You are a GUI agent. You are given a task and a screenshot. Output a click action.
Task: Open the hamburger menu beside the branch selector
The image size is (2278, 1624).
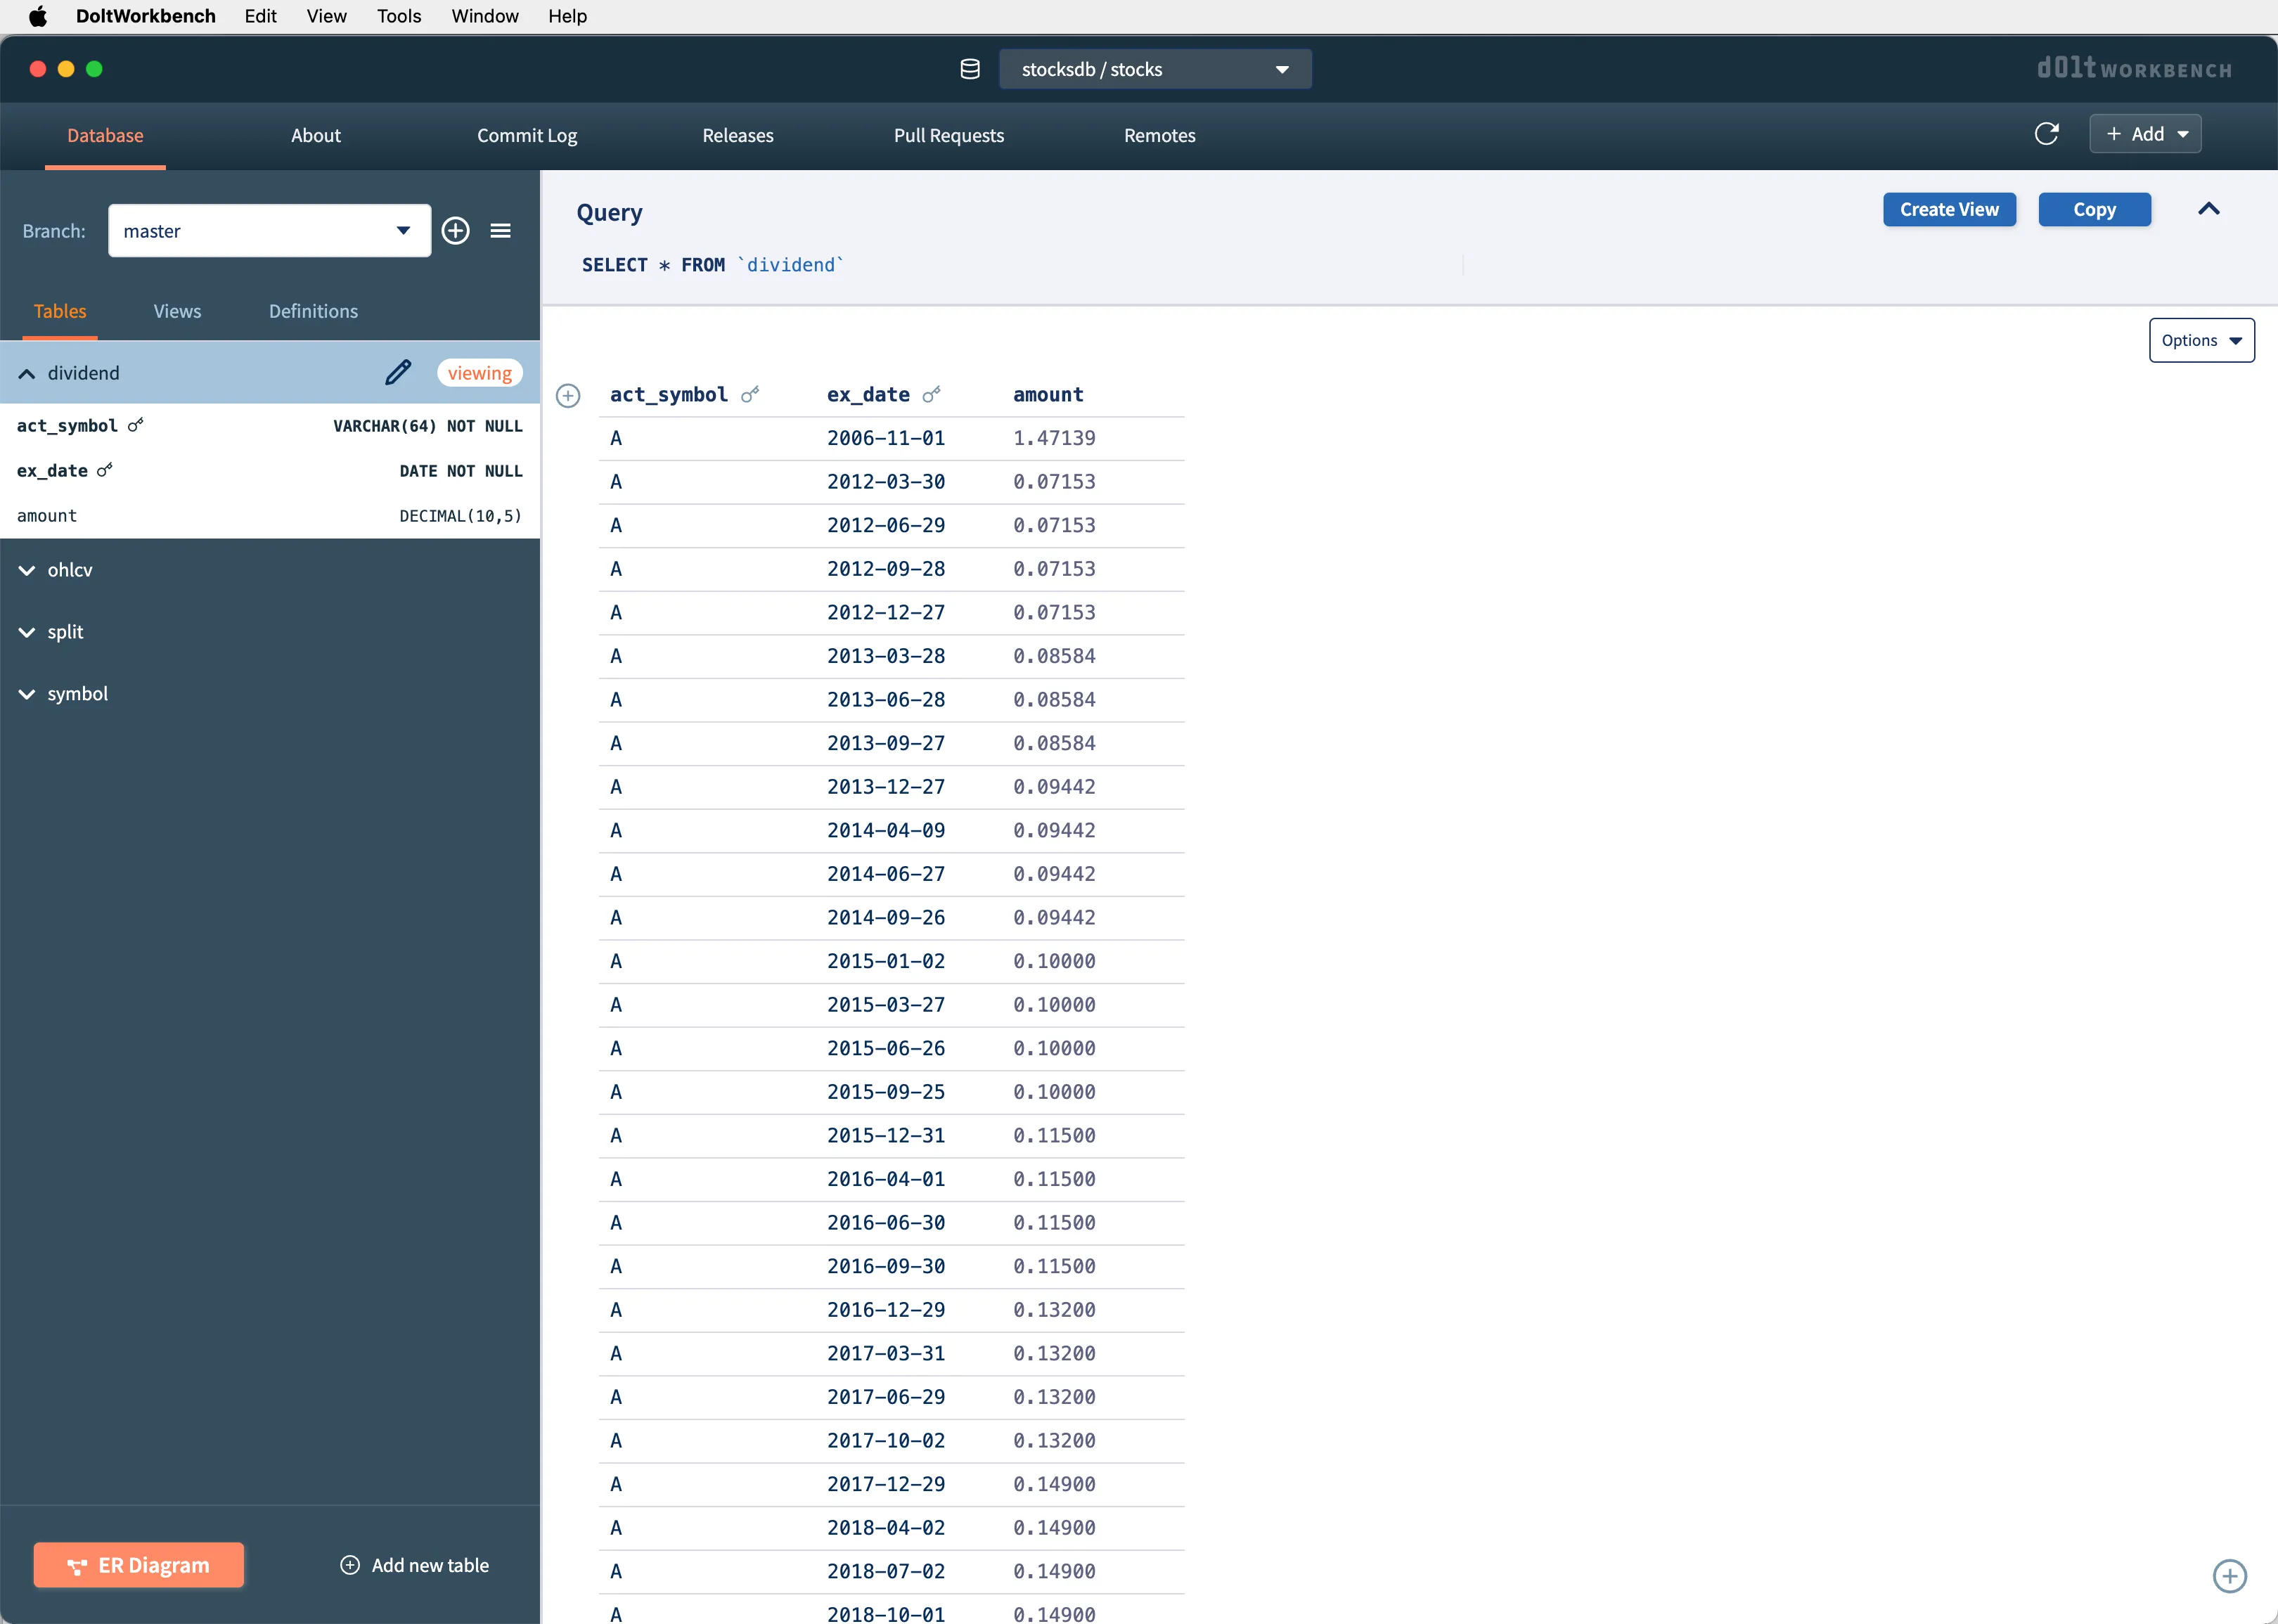(x=501, y=231)
